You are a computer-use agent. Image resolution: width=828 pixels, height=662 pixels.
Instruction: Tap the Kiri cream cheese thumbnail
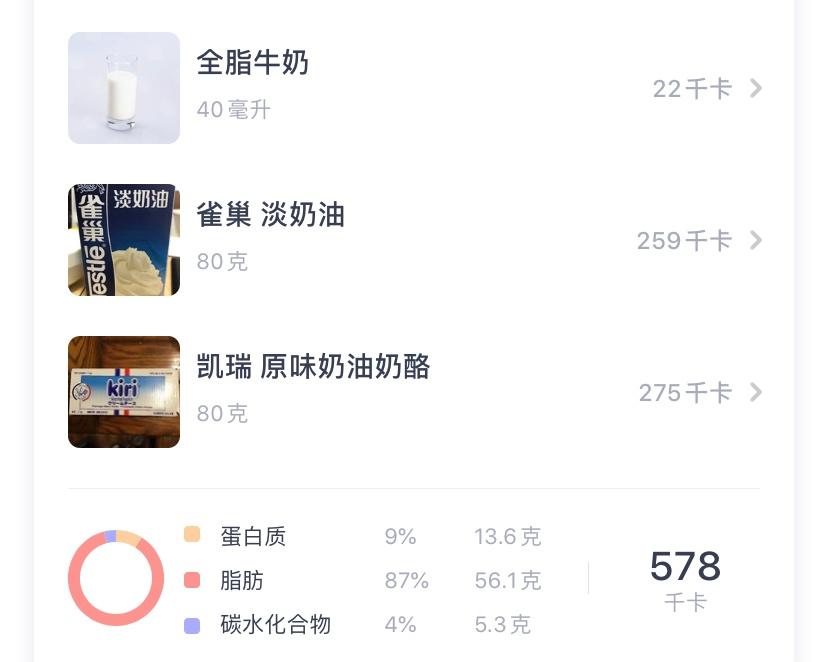[x=124, y=392]
